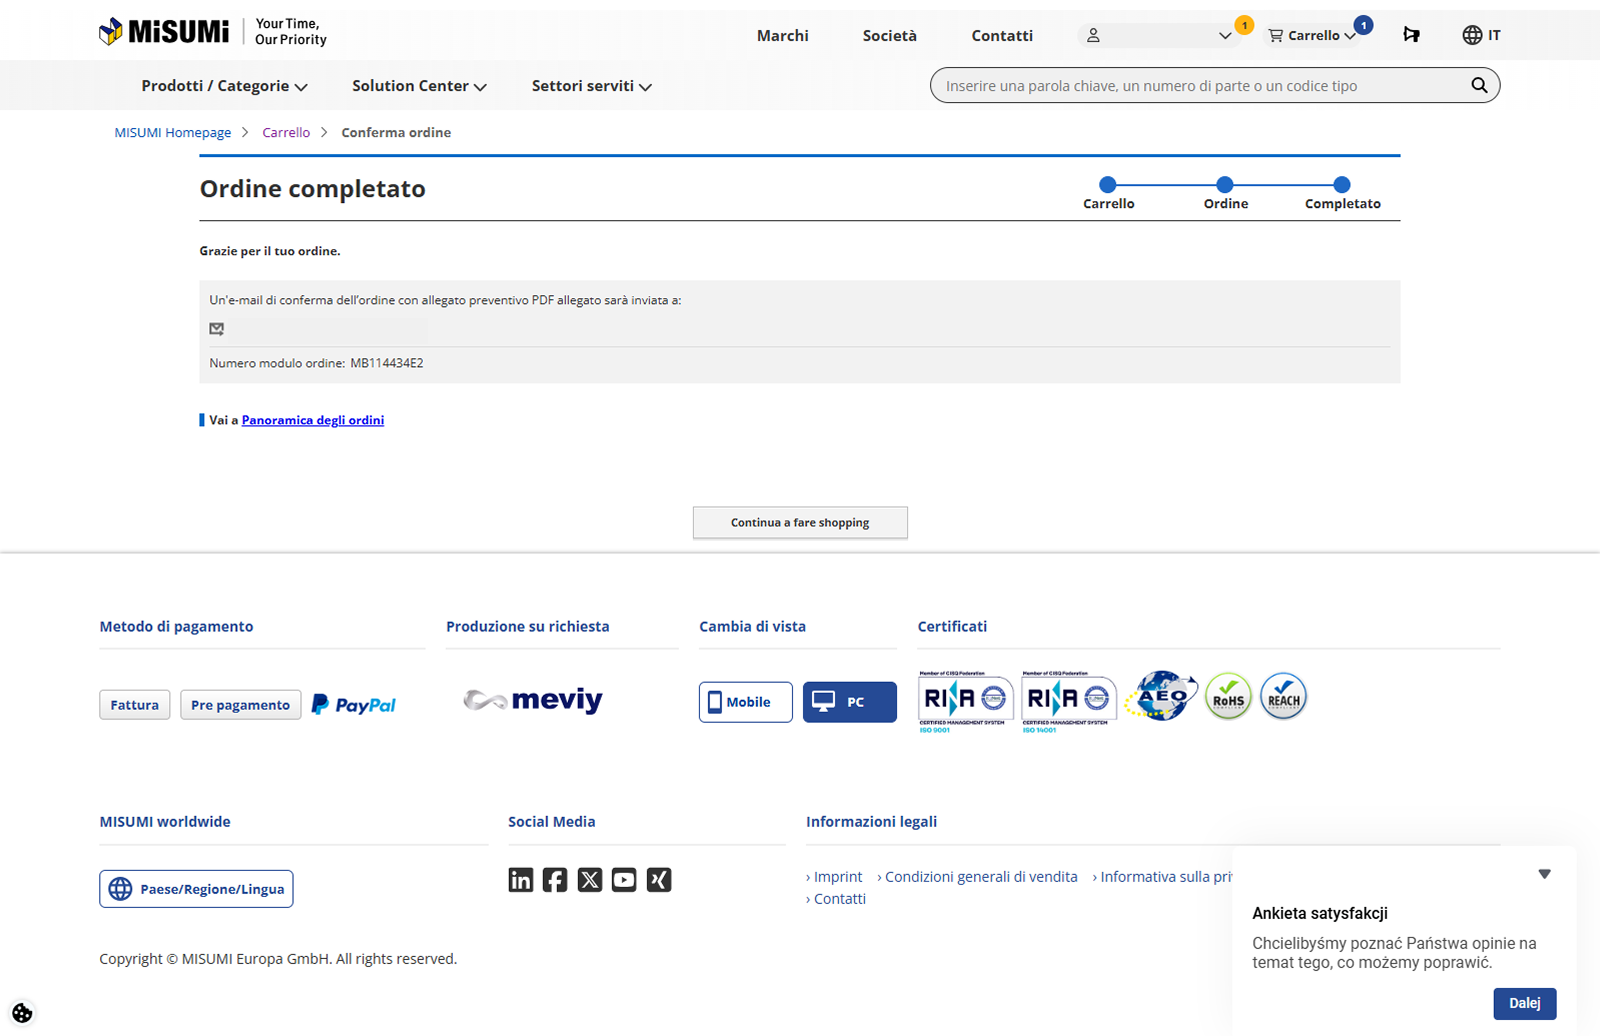Viewport: 1600px width, 1036px height.
Task: Collapse the Ankieta satysfakcji popup
Action: [1544, 874]
